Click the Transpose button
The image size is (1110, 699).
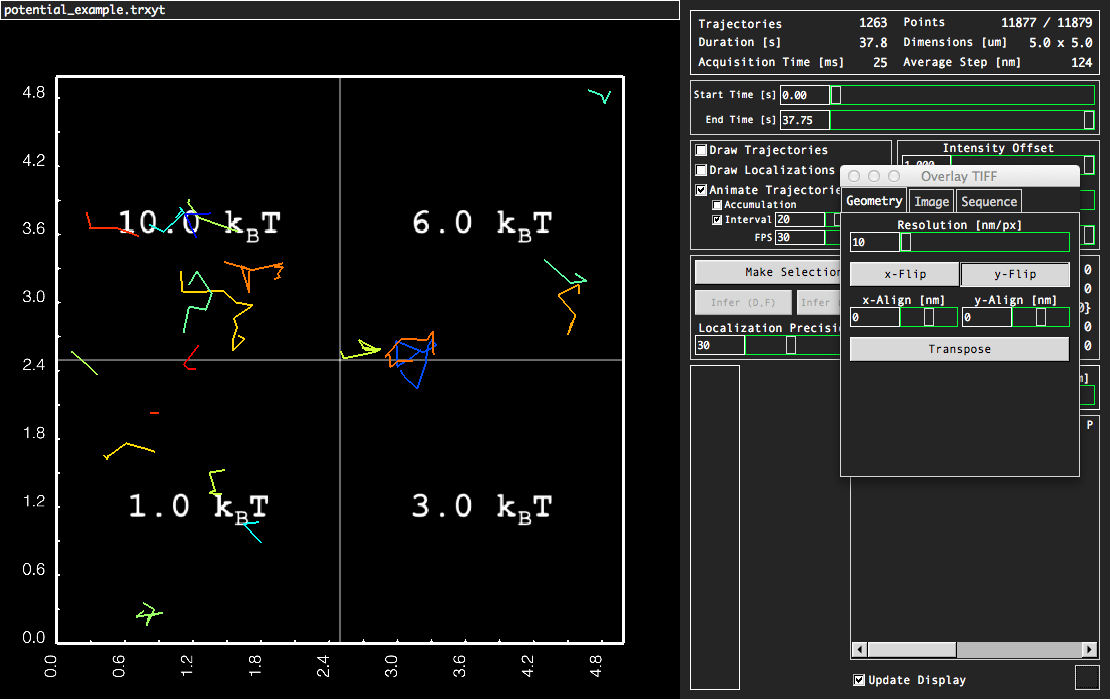[x=959, y=349]
